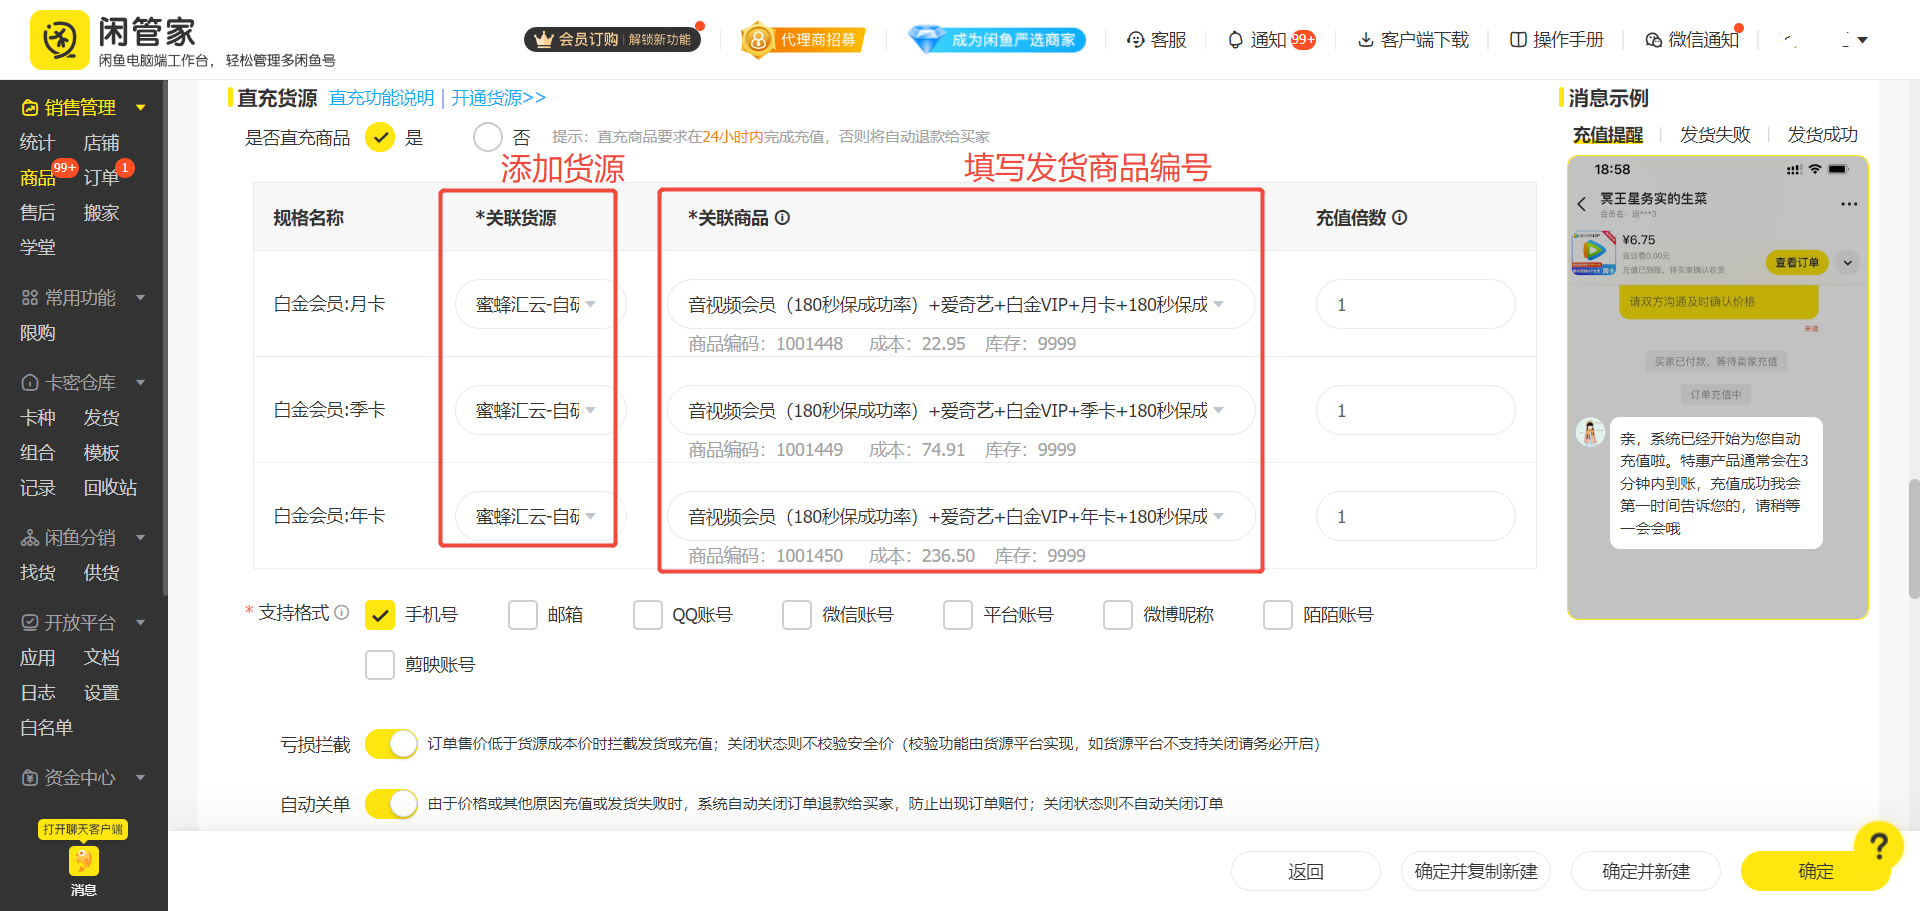The width and height of the screenshot is (1920, 911).
Task: Open the 客服 support icon
Action: tap(1136, 40)
